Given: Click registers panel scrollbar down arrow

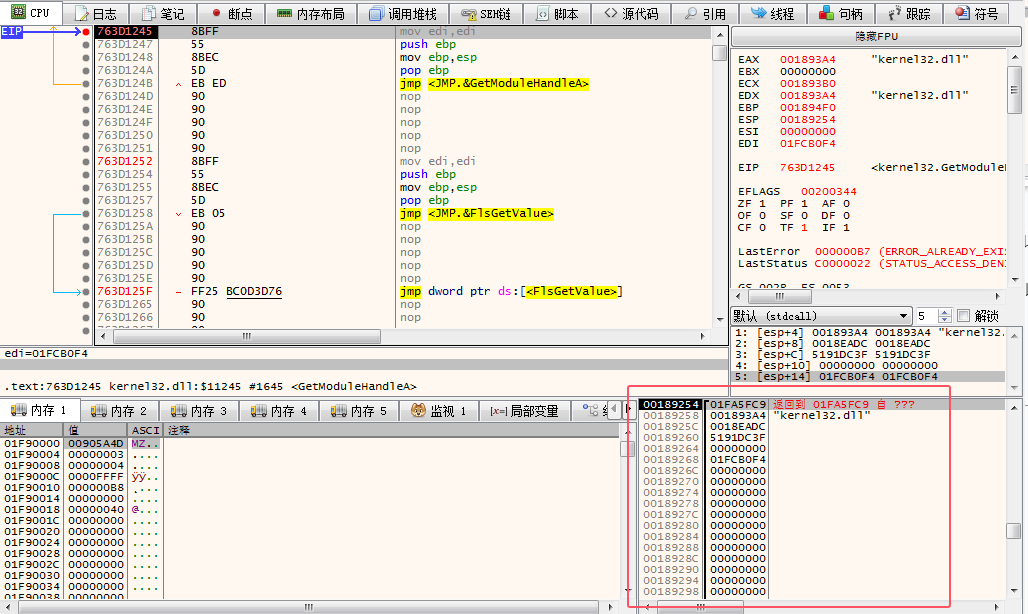Looking at the screenshot, I should click(1015, 280).
